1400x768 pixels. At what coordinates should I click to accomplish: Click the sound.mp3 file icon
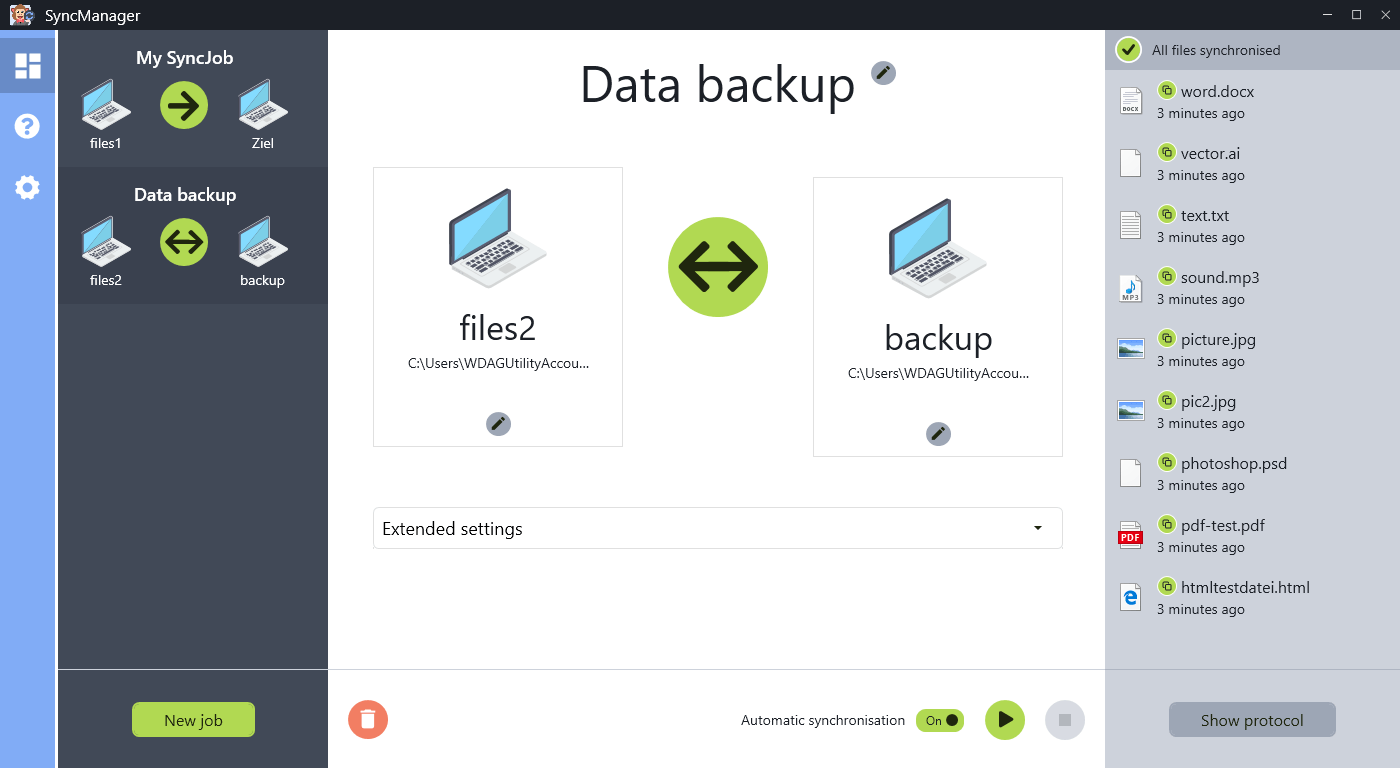pos(1130,288)
